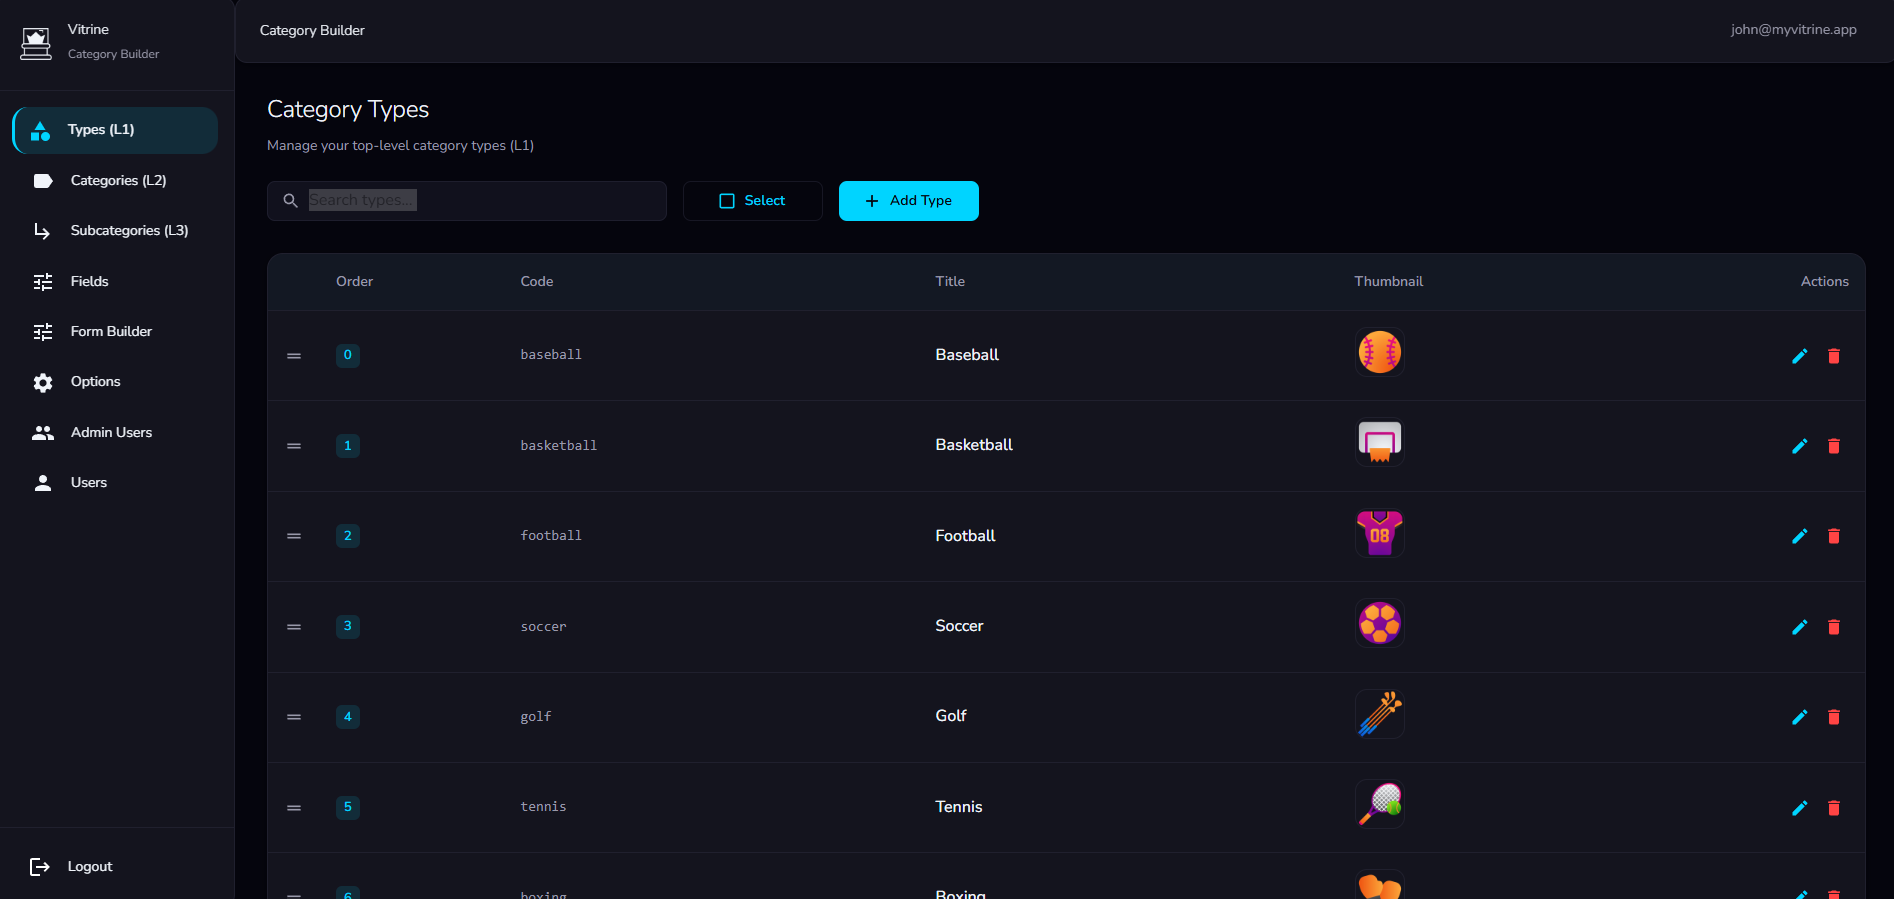Click the edit pencil for Baseball
The width and height of the screenshot is (1894, 899).
point(1799,356)
